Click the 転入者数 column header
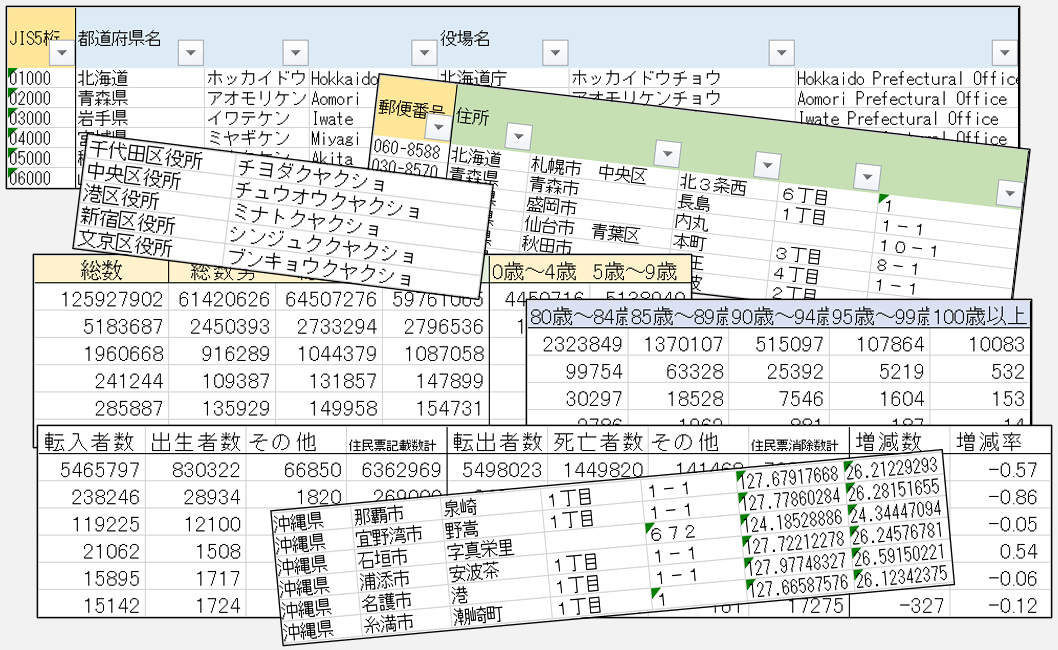 tap(89, 442)
